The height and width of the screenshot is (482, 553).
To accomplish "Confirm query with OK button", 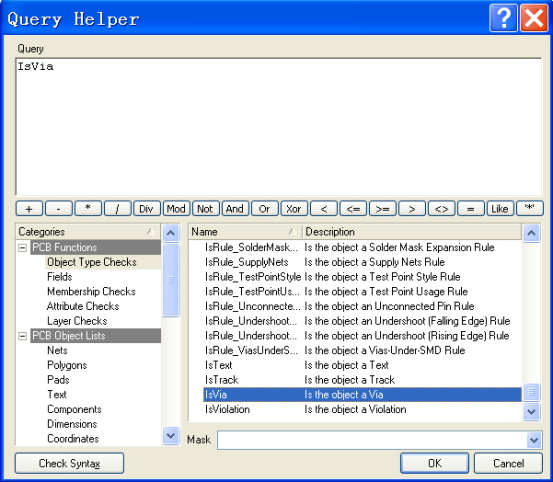I will click(434, 463).
